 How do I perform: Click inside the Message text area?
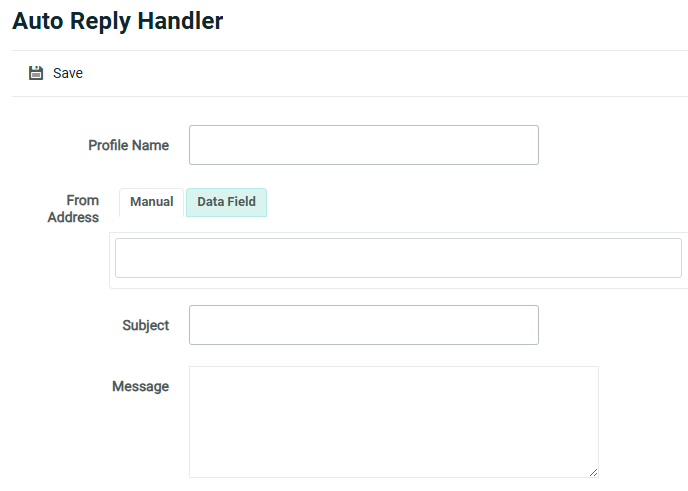tap(393, 421)
